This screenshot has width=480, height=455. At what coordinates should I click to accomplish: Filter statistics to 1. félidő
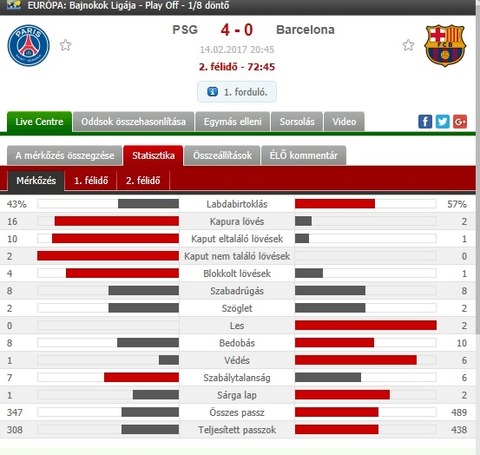coord(91,181)
